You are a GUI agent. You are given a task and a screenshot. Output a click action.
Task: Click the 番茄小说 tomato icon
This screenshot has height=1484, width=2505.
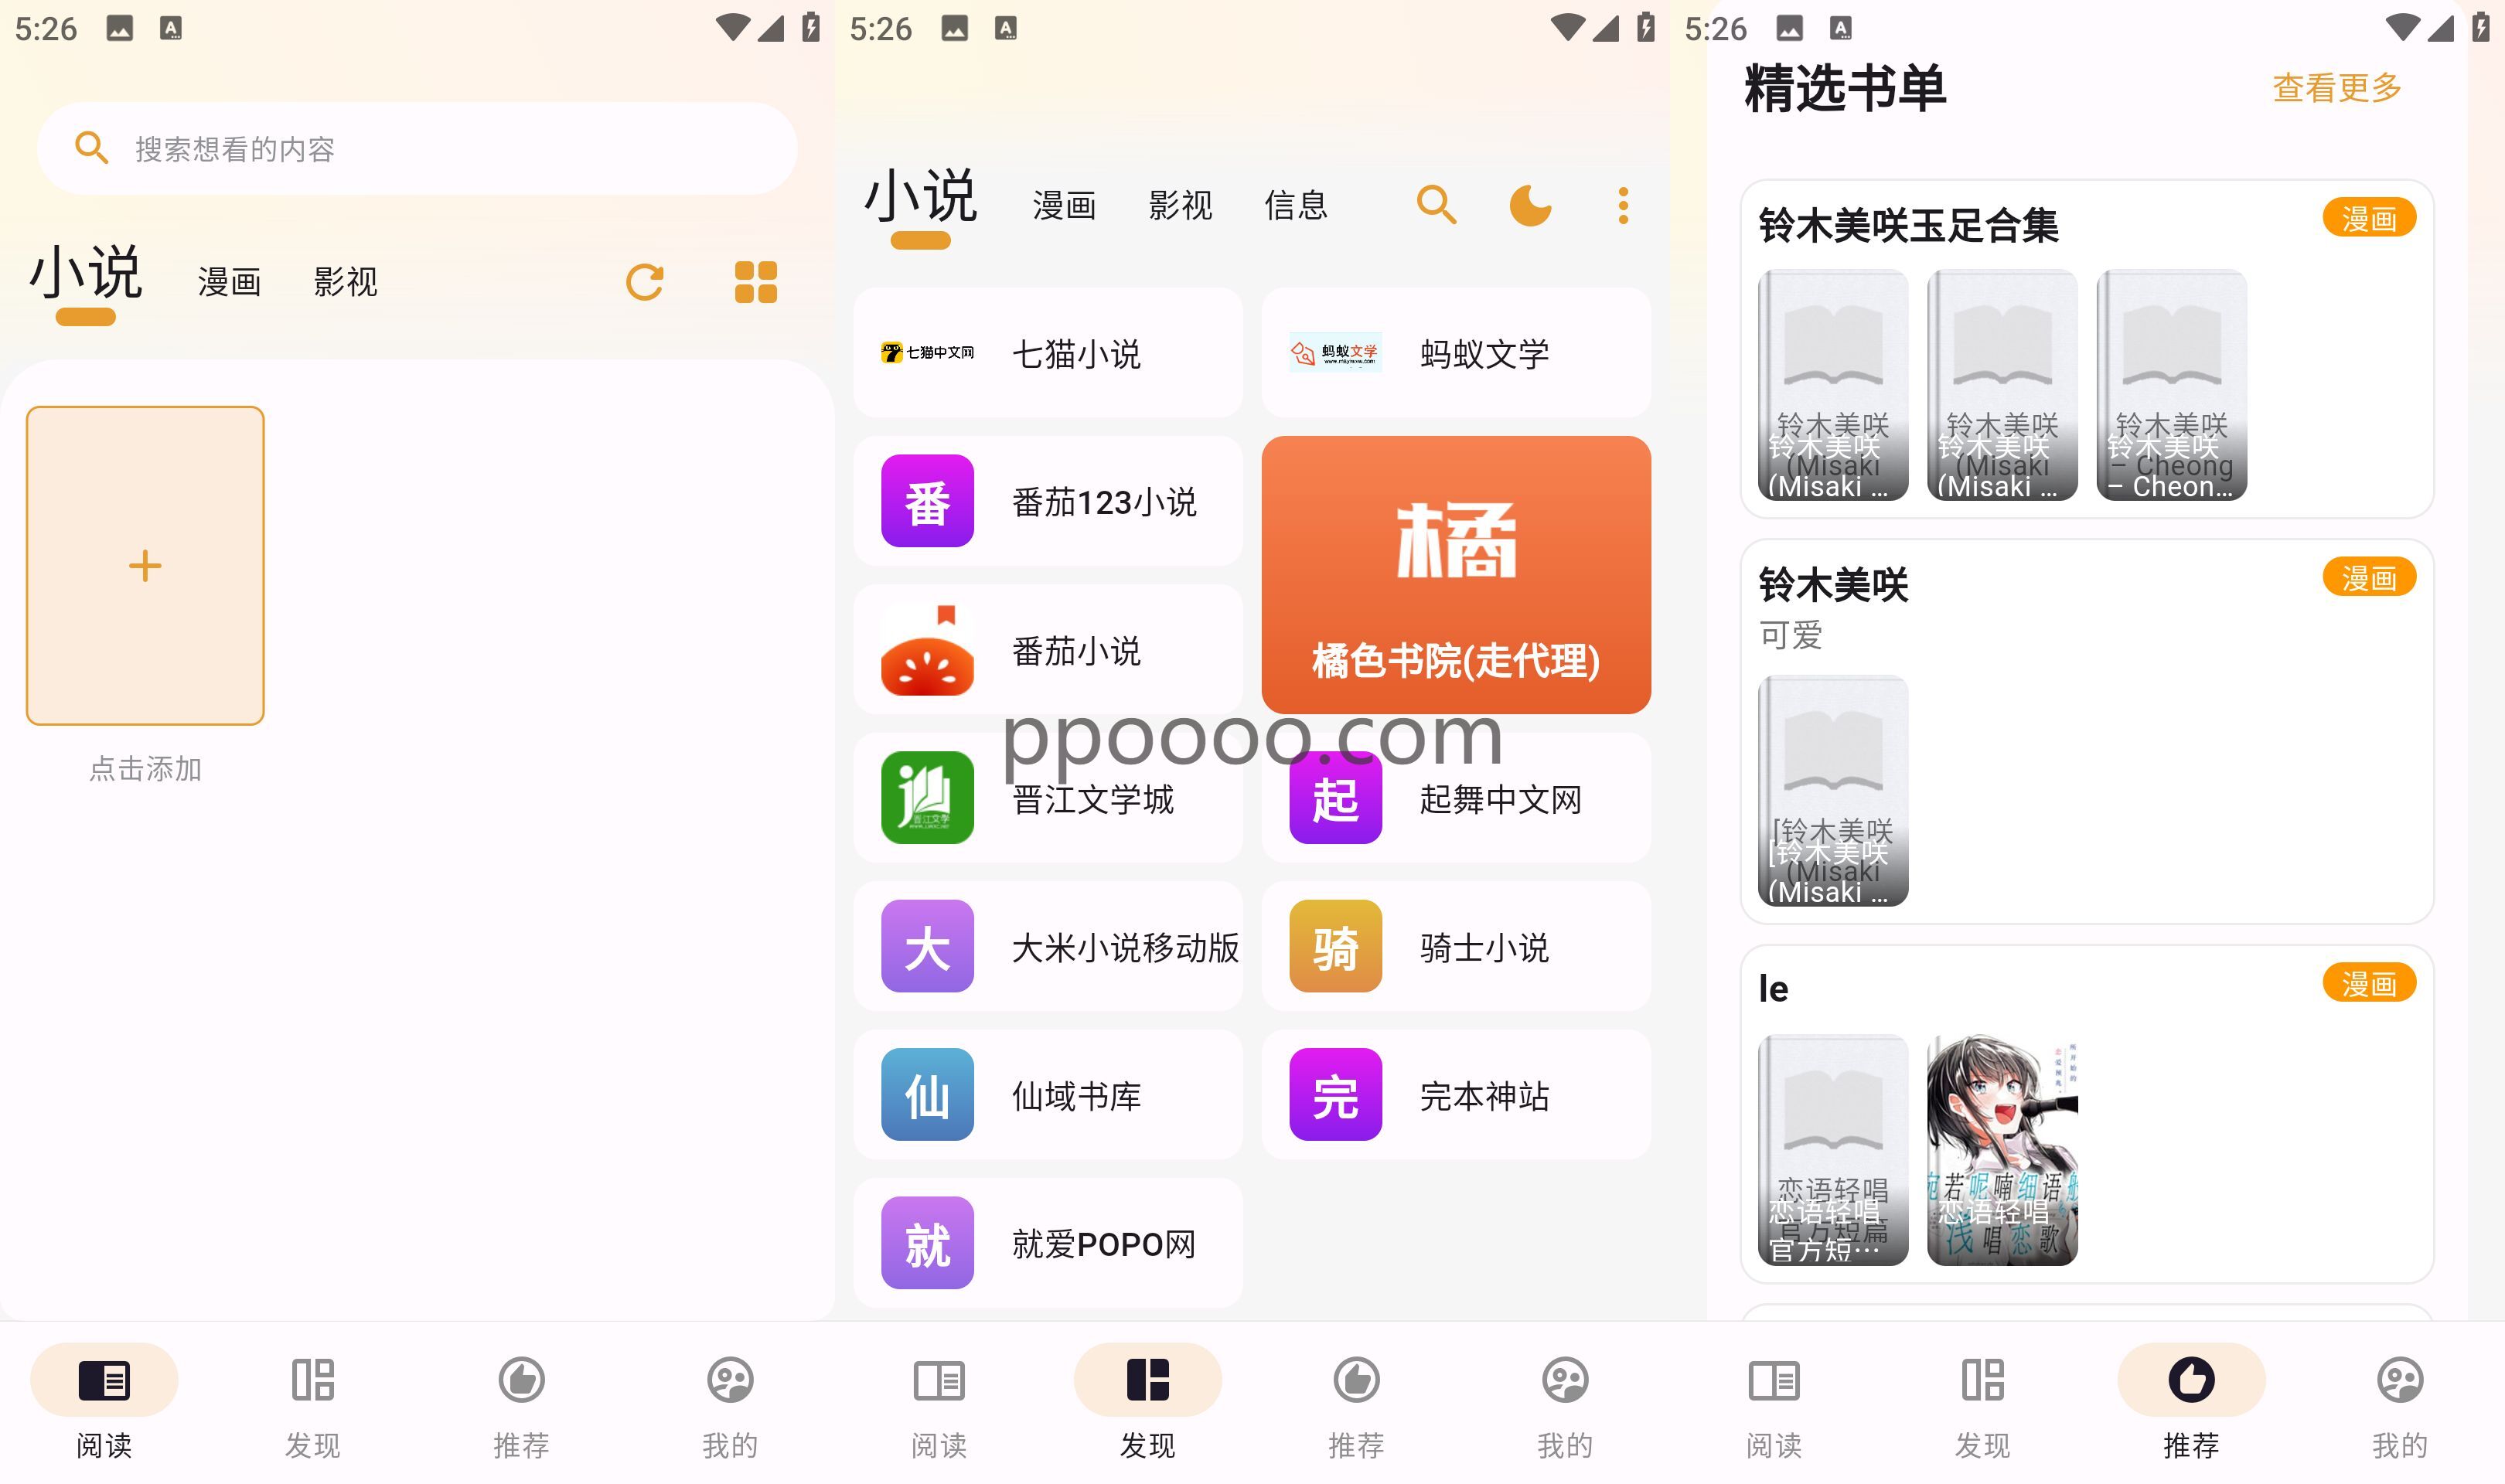927,650
